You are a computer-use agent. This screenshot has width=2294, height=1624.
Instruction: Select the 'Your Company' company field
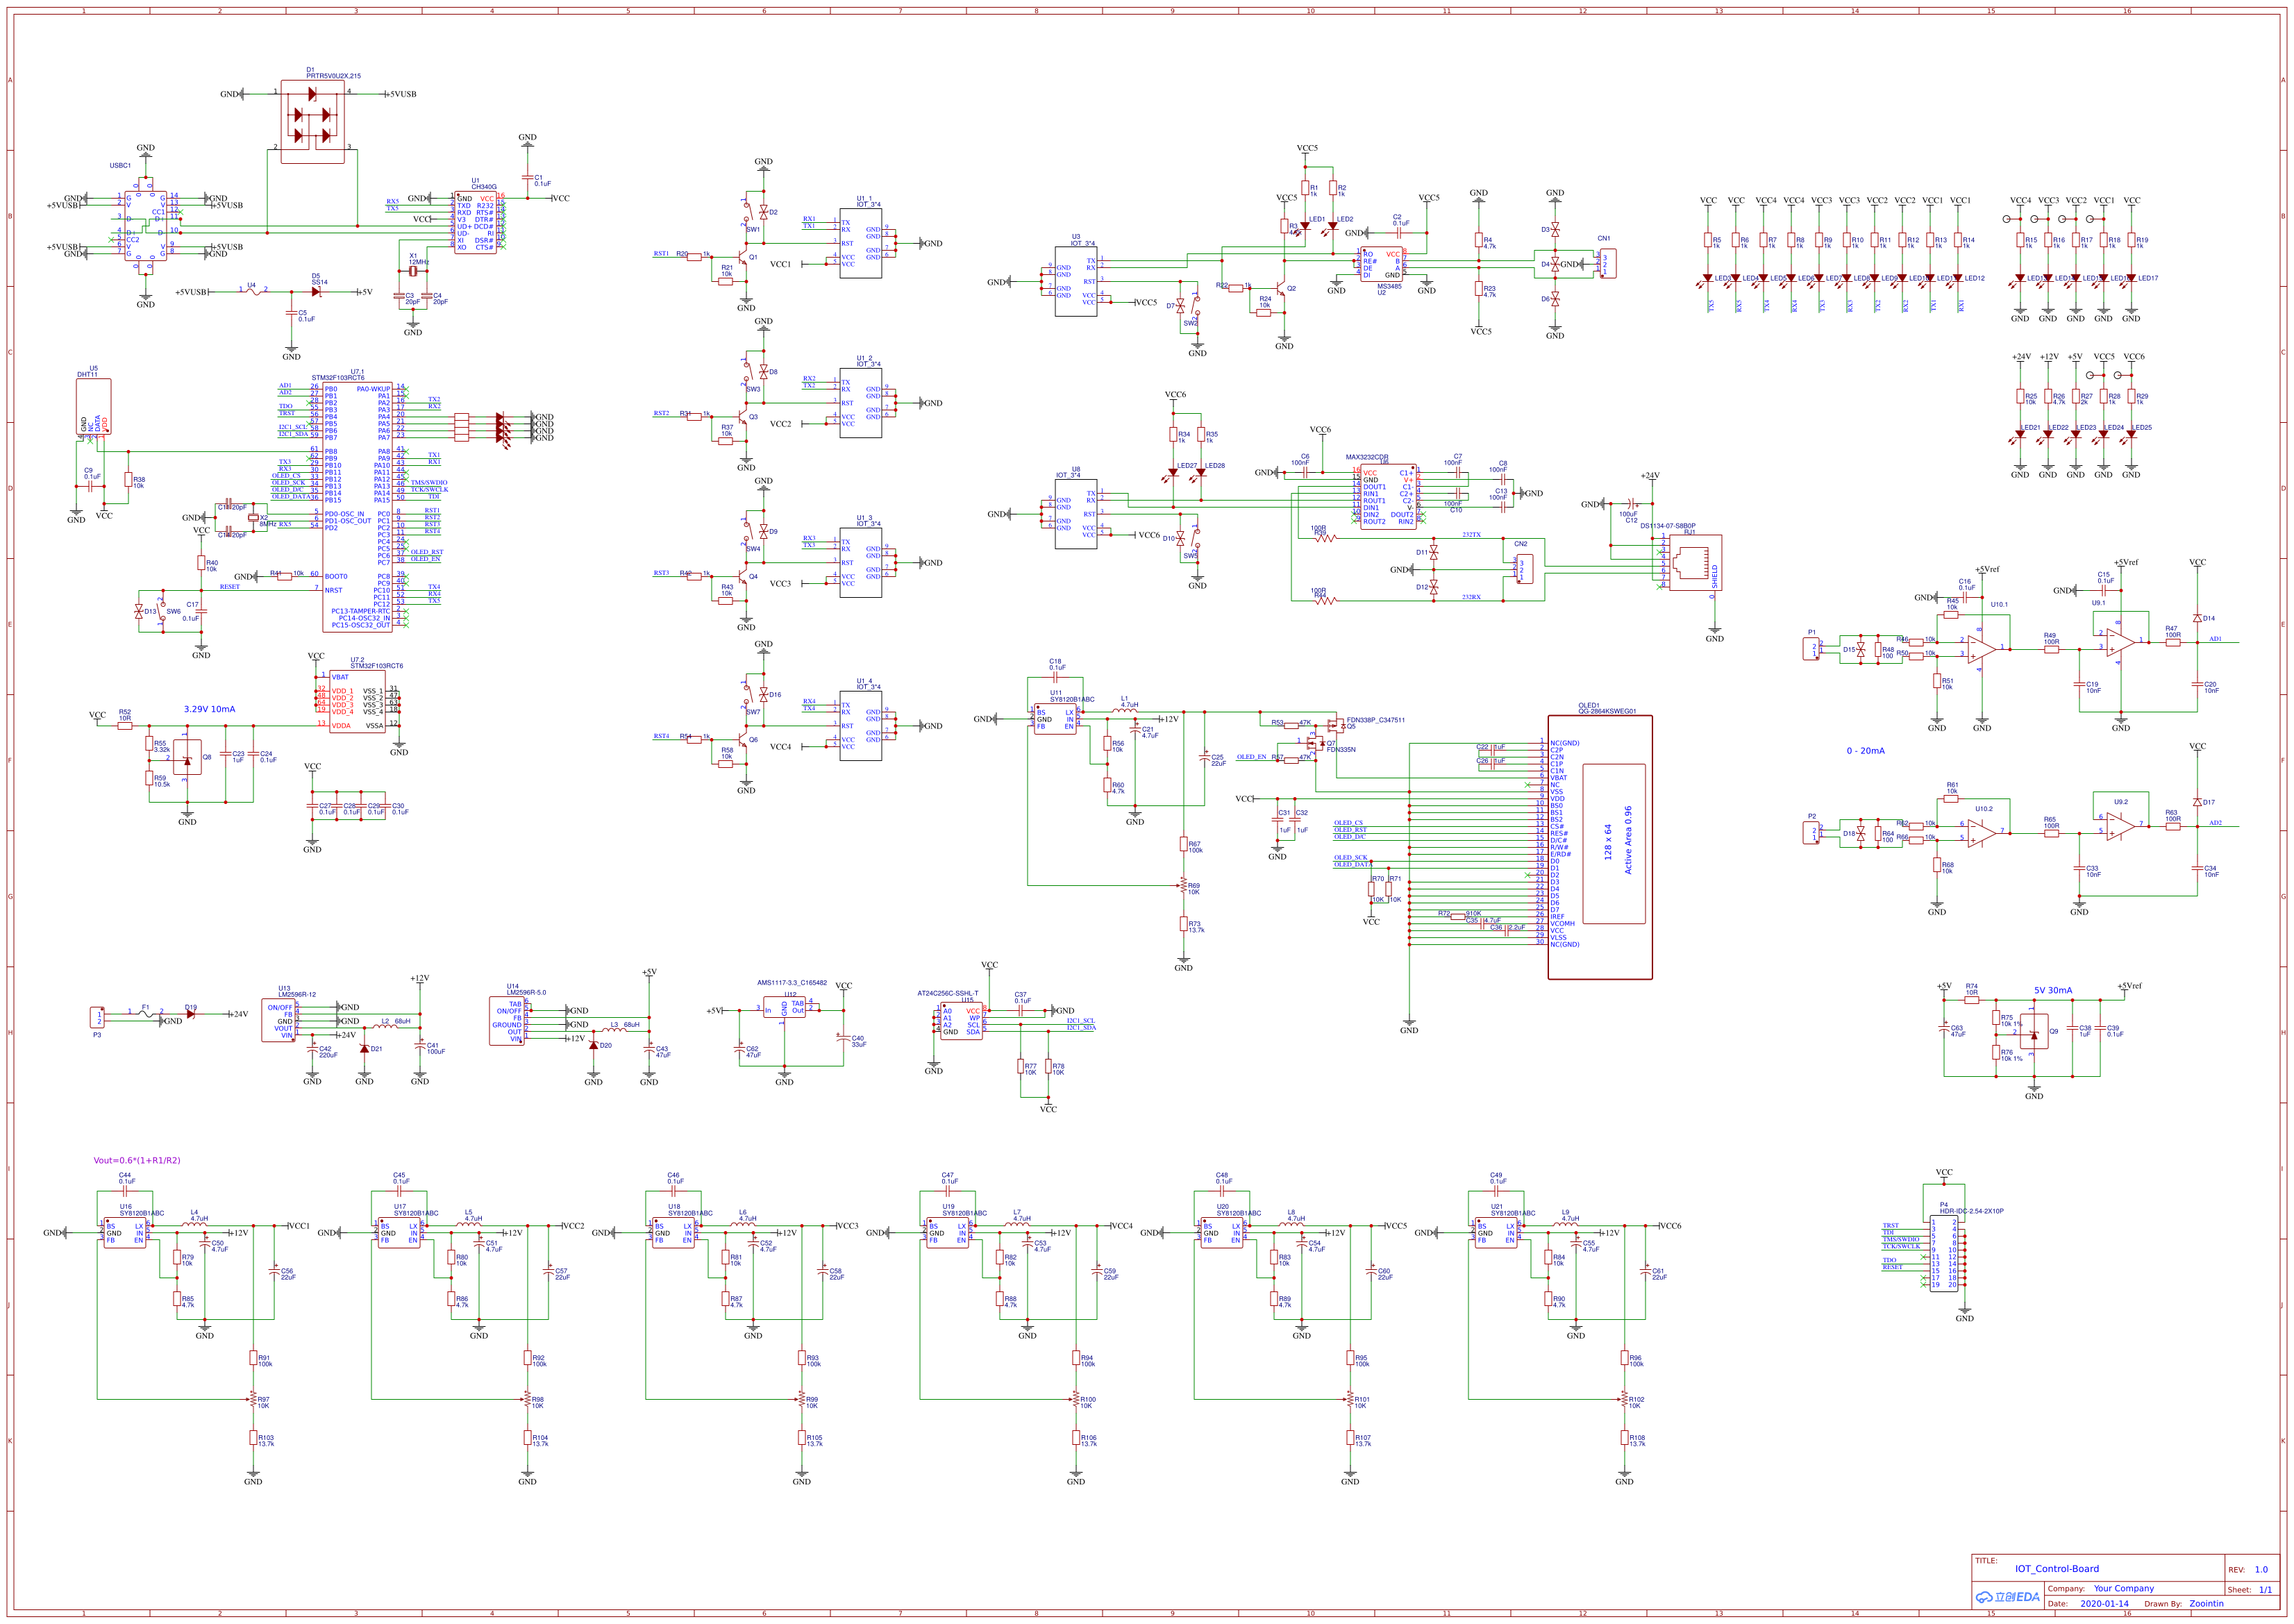[2124, 1588]
